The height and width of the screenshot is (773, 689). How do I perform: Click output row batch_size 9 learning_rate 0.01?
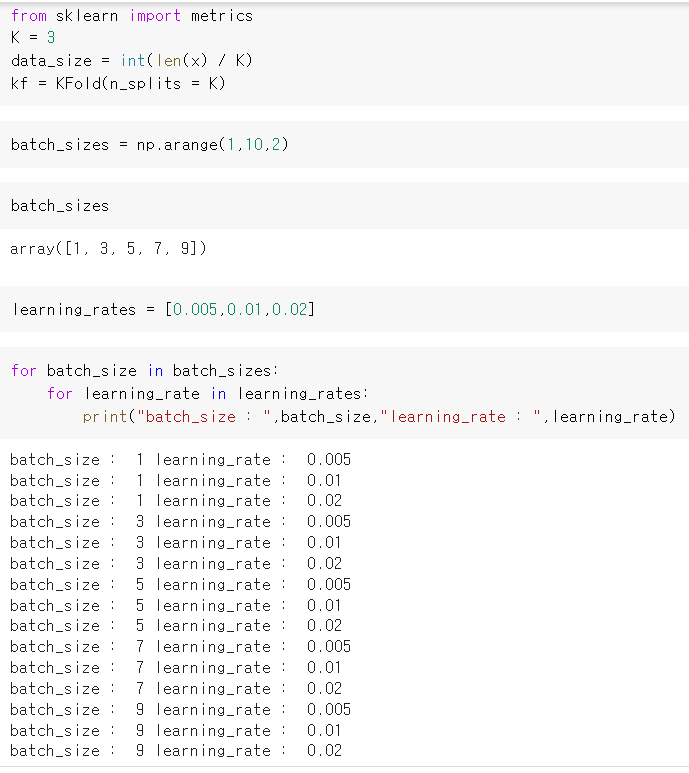tap(175, 731)
